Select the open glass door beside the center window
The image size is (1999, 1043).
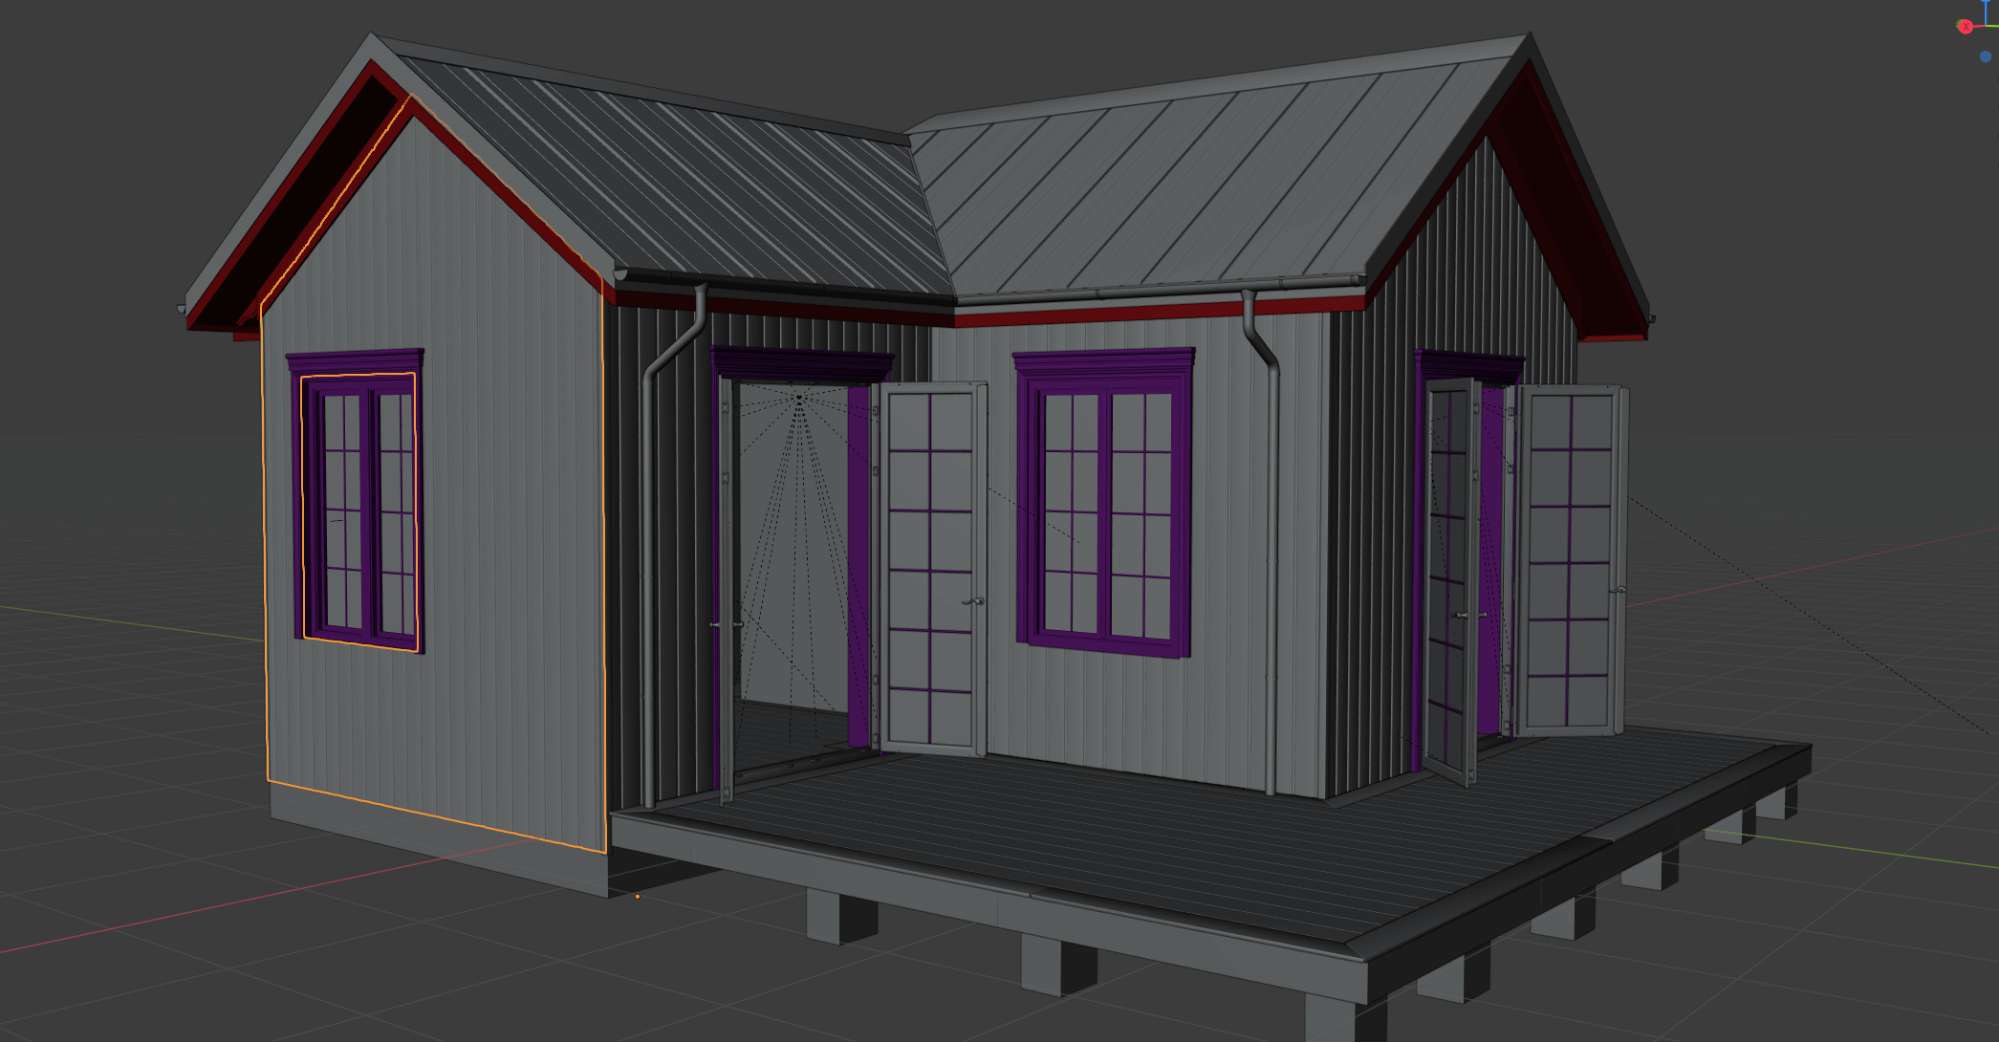click(x=931, y=567)
